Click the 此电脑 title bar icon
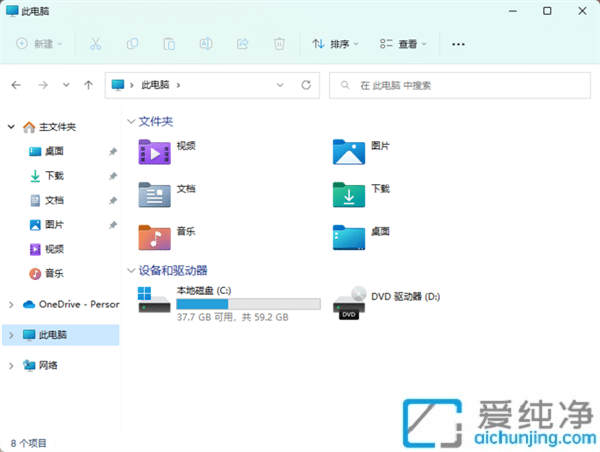Image resolution: width=600 pixels, height=452 pixels. pos(12,11)
